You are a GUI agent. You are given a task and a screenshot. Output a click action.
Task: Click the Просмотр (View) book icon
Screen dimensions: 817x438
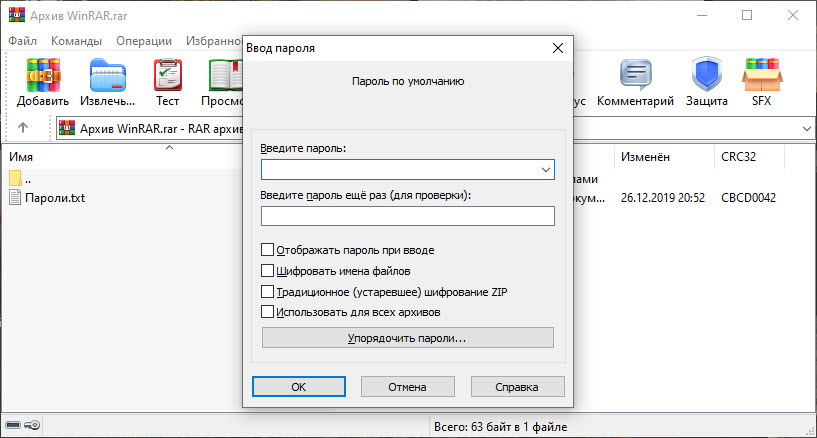tap(226, 76)
